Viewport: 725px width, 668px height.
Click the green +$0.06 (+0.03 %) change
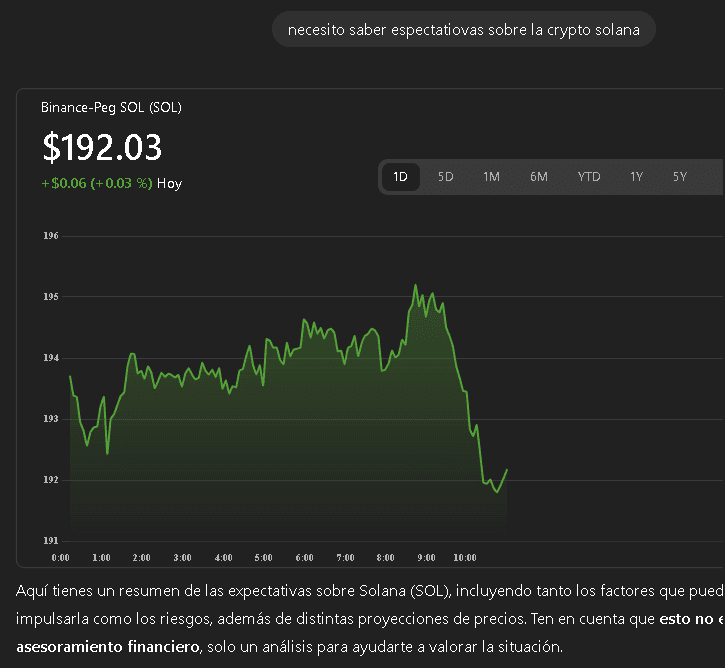(x=97, y=183)
